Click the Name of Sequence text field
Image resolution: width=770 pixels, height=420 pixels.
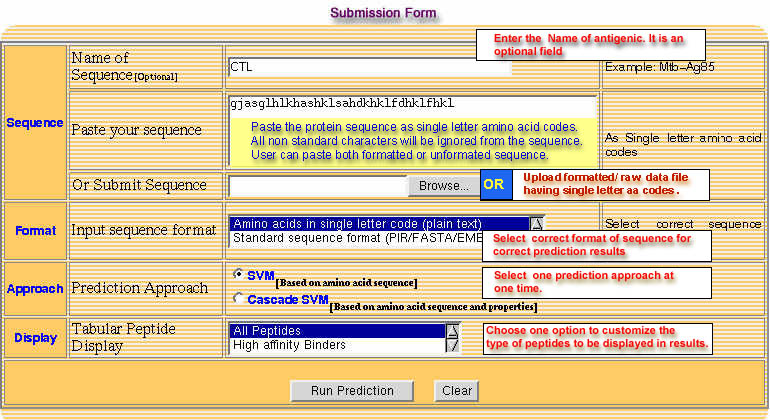tap(368, 67)
